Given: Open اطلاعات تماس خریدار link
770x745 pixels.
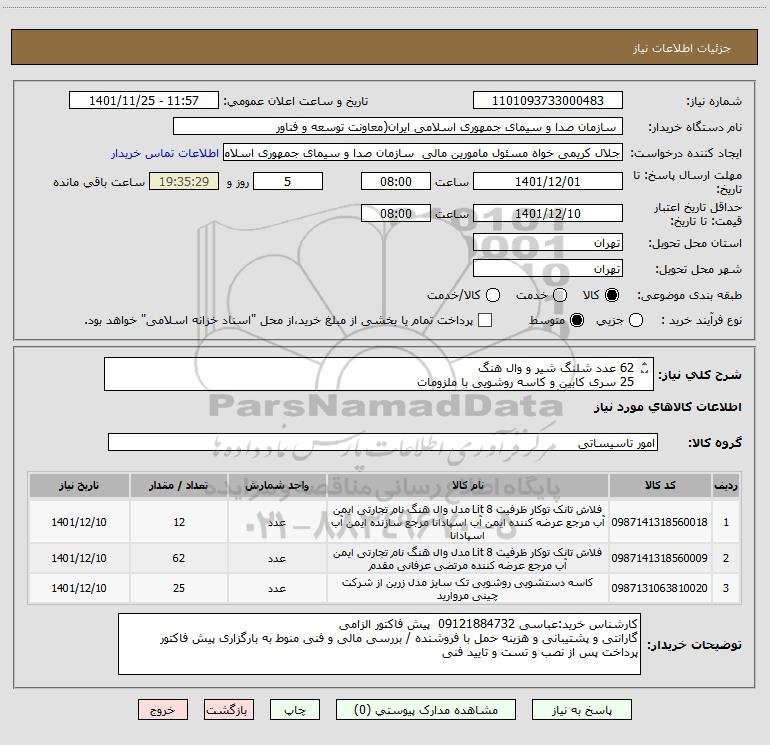Looking at the screenshot, I should (x=165, y=153).
